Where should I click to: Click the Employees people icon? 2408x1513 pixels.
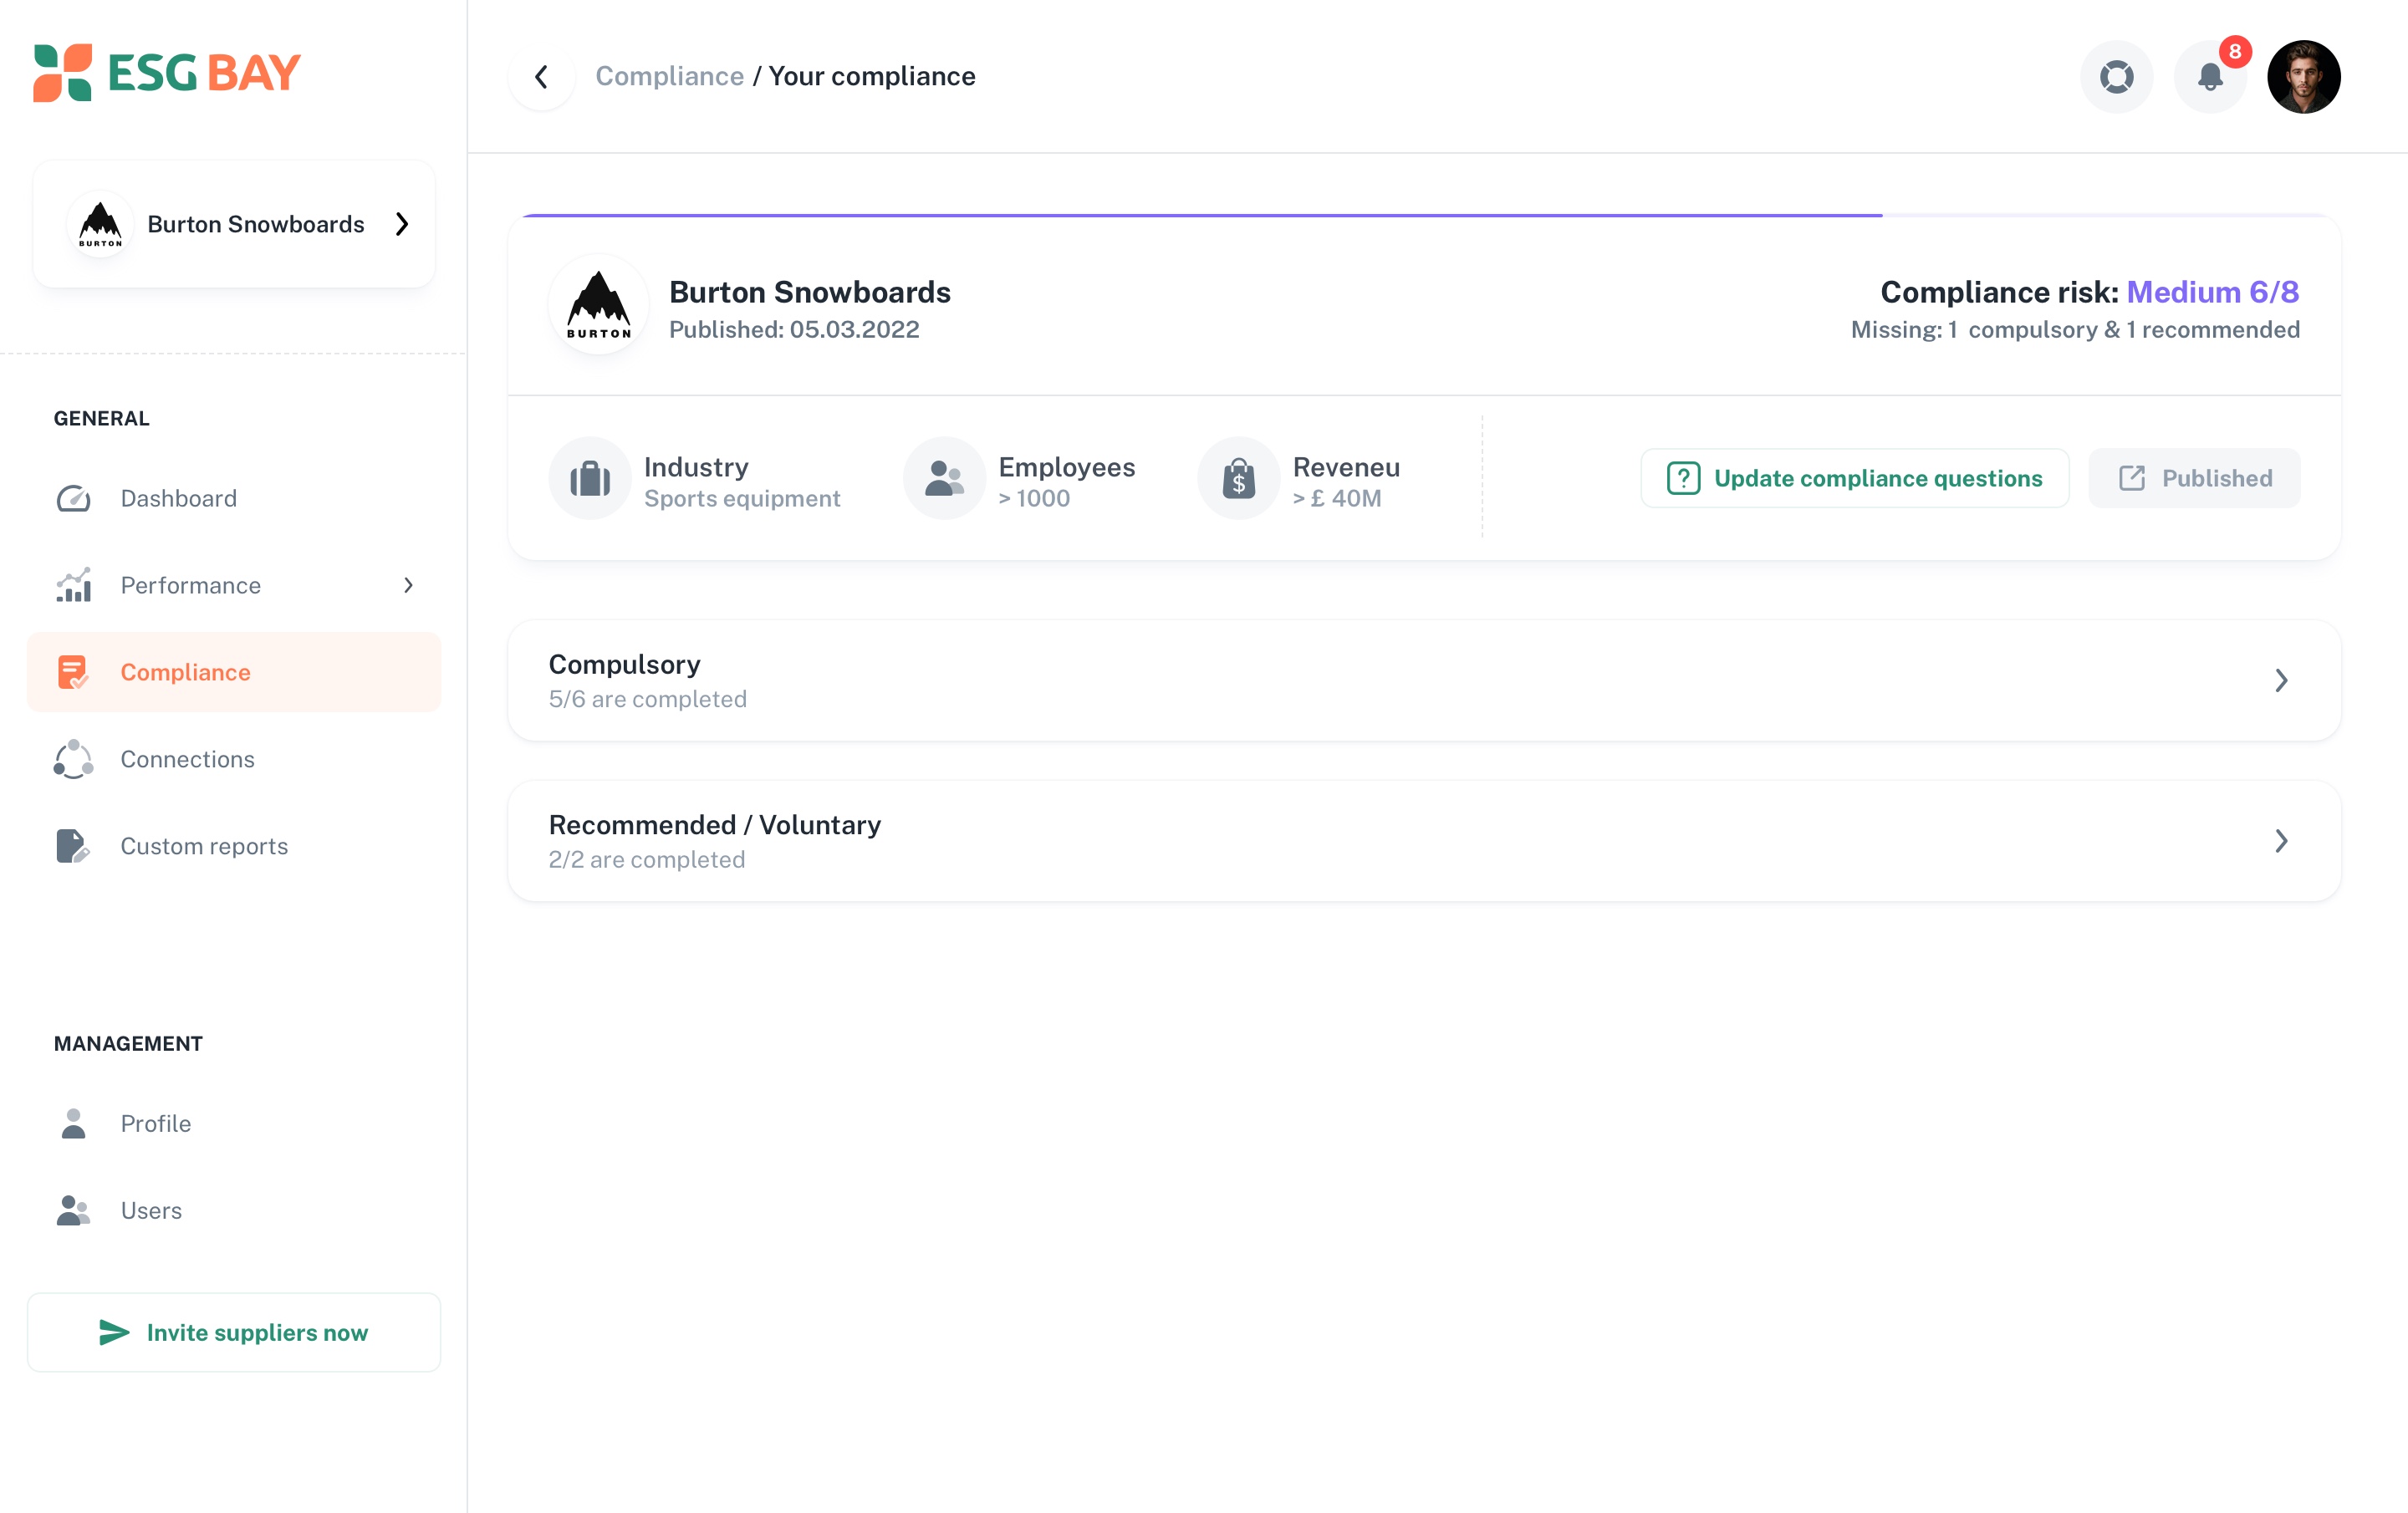(944, 478)
